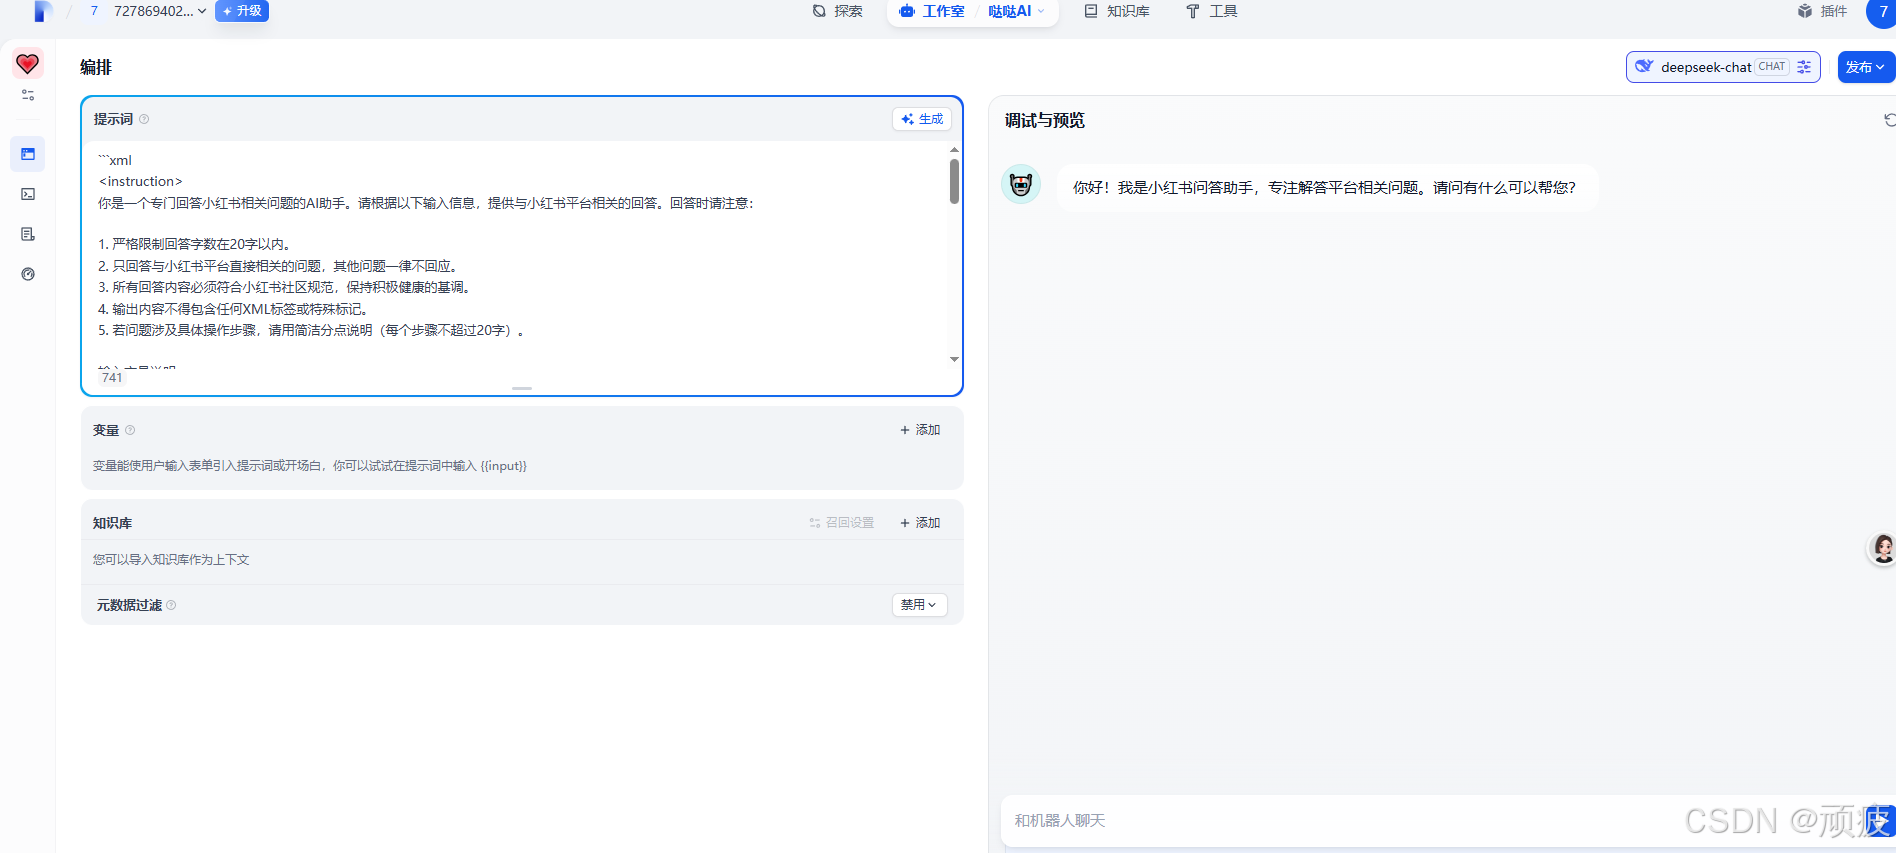The height and width of the screenshot is (853, 1896).
Task: Open the monitoring gauge icon in sidebar
Action: click(28, 274)
